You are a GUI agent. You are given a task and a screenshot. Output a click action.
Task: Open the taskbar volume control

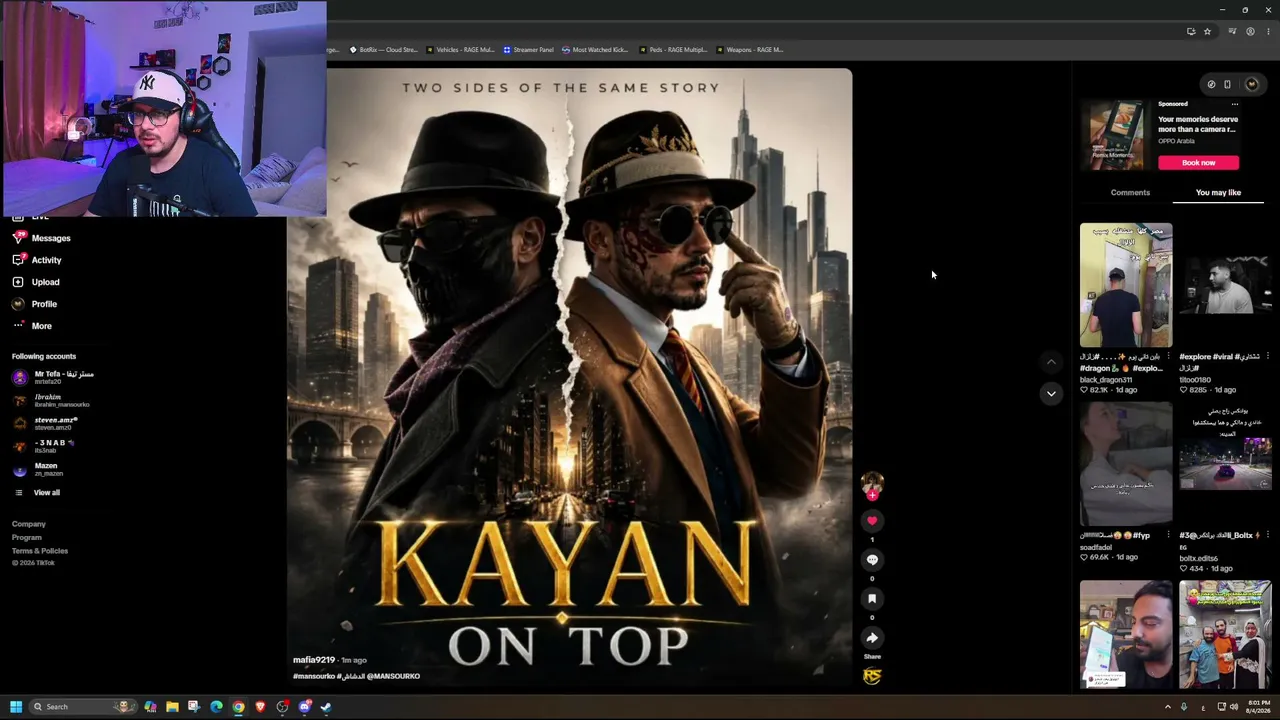coord(1233,707)
